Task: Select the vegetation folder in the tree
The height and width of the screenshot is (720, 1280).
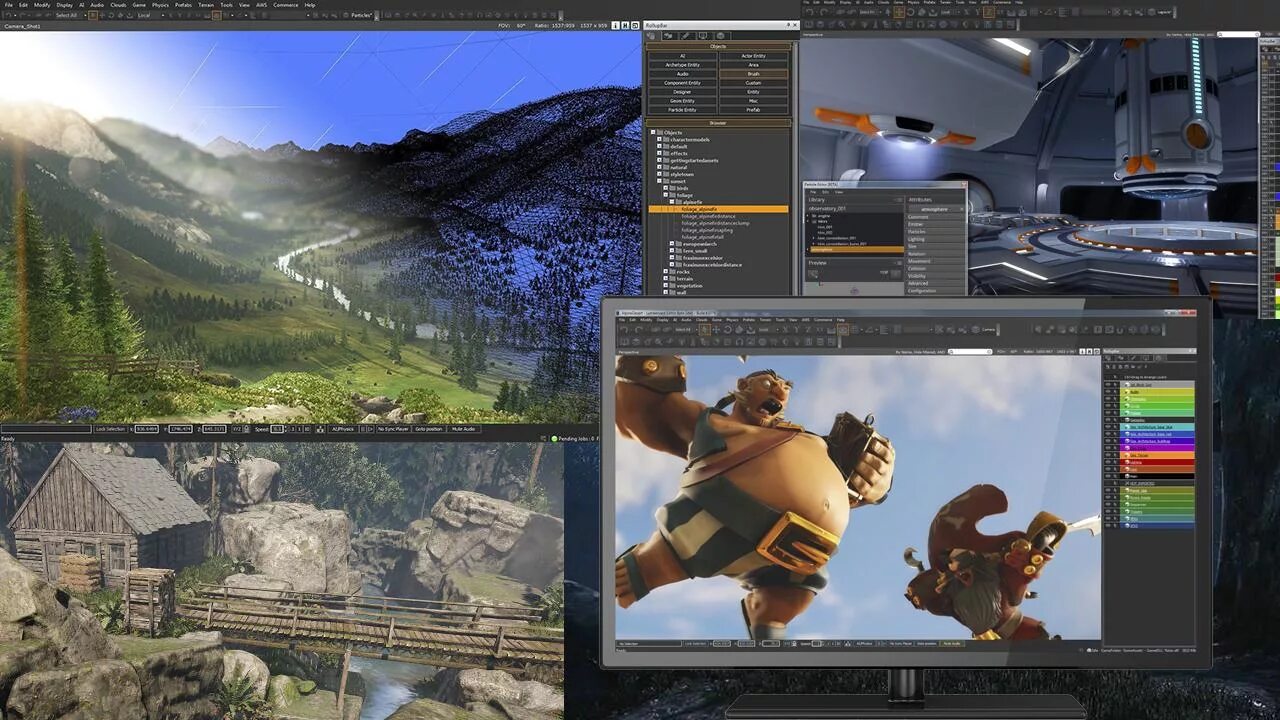Action: coord(689,286)
